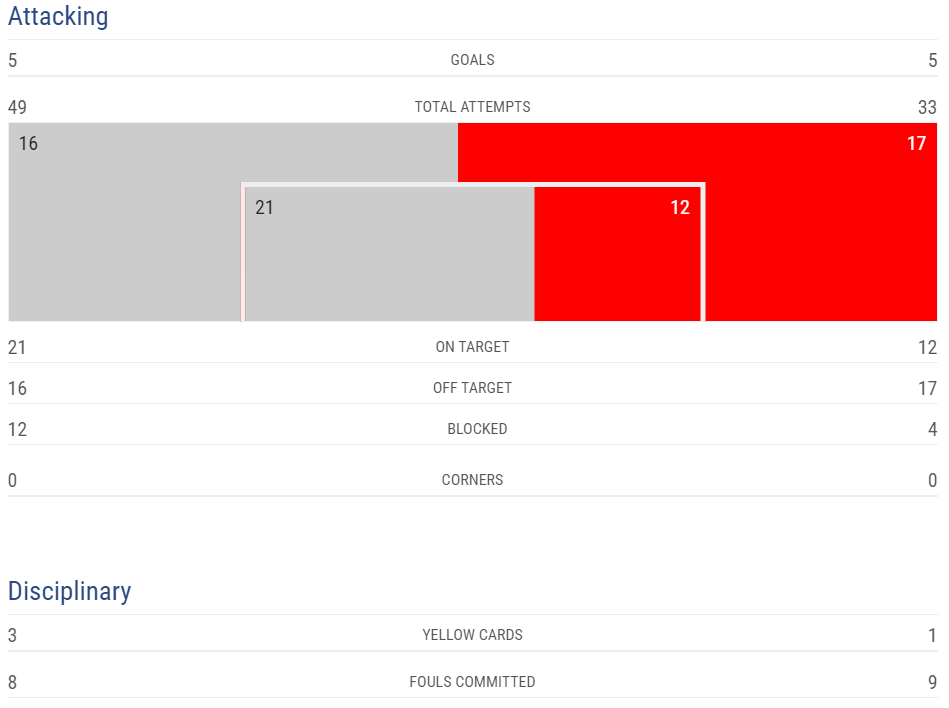Select the BLOCKED row label
Screen dimensions: 949x708
tap(477, 429)
